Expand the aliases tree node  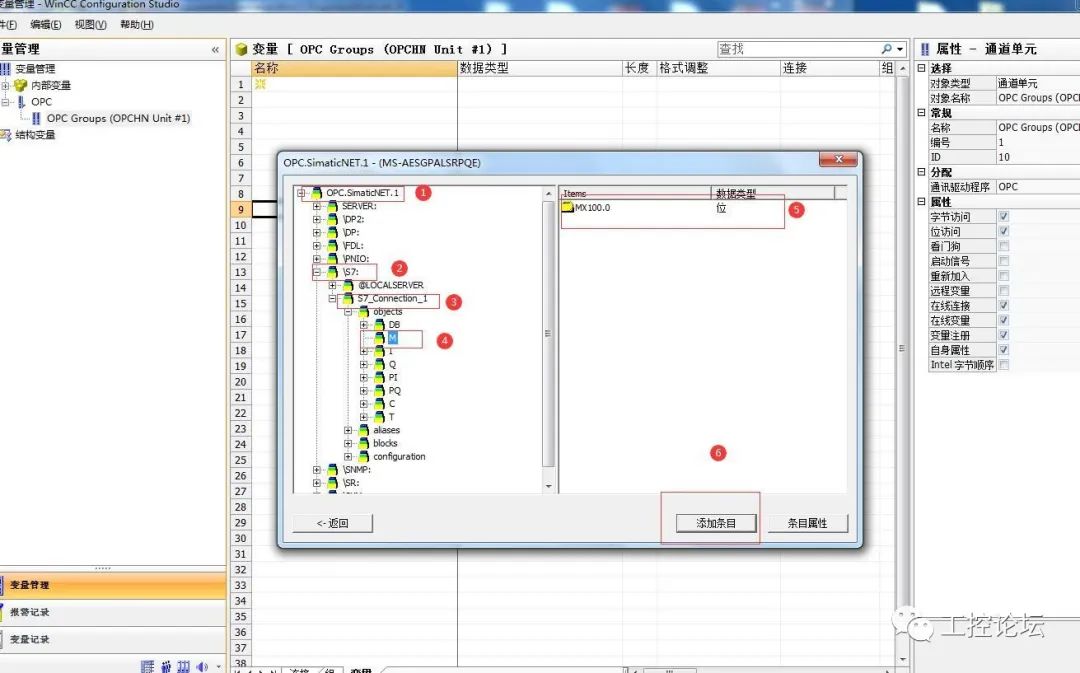click(349, 430)
